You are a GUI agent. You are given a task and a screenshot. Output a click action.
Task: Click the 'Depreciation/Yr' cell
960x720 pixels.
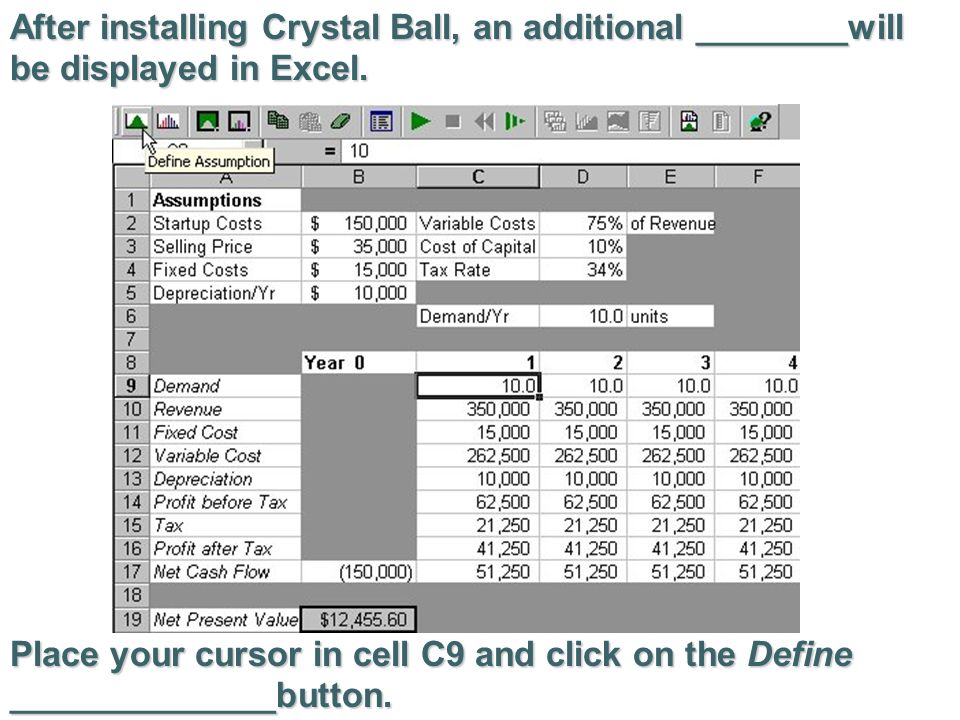[225, 293]
